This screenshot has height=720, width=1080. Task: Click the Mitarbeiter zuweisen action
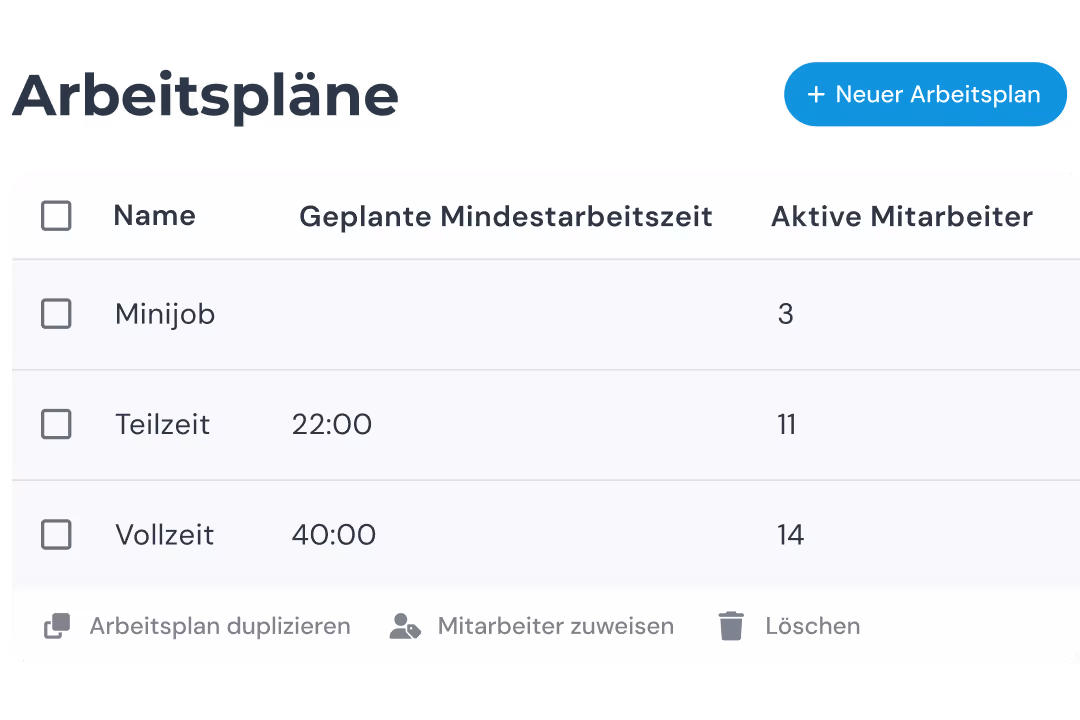(x=555, y=625)
